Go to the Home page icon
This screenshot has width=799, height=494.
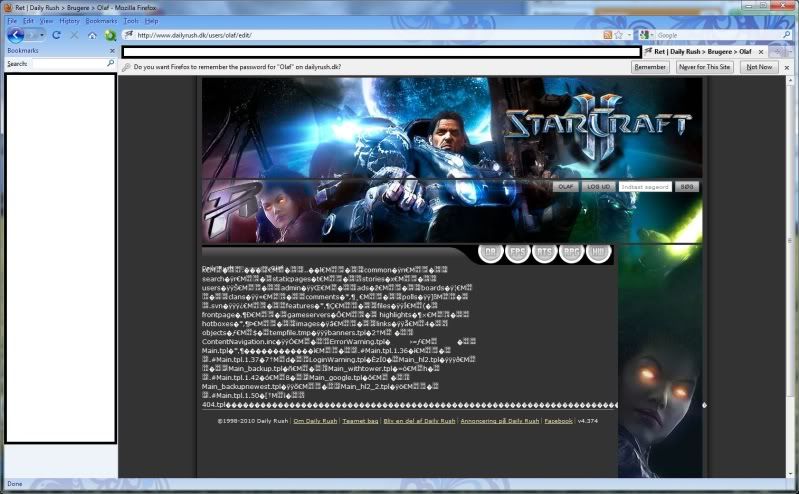coord(92,35)
